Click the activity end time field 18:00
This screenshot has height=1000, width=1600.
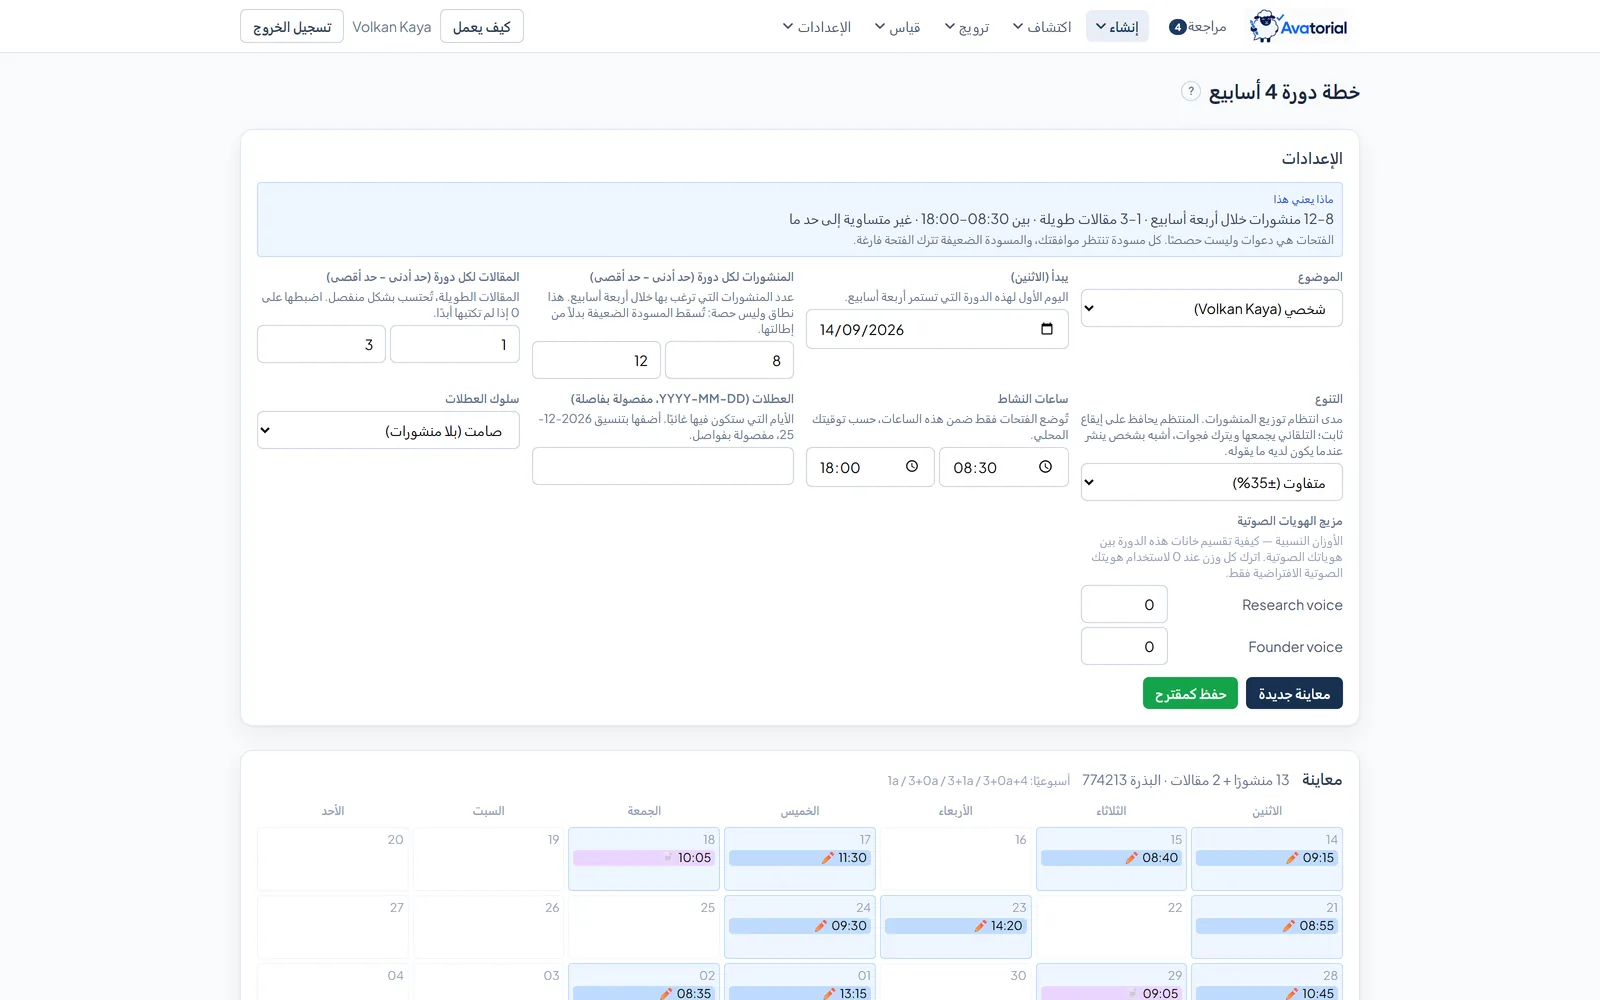[870, 467]
